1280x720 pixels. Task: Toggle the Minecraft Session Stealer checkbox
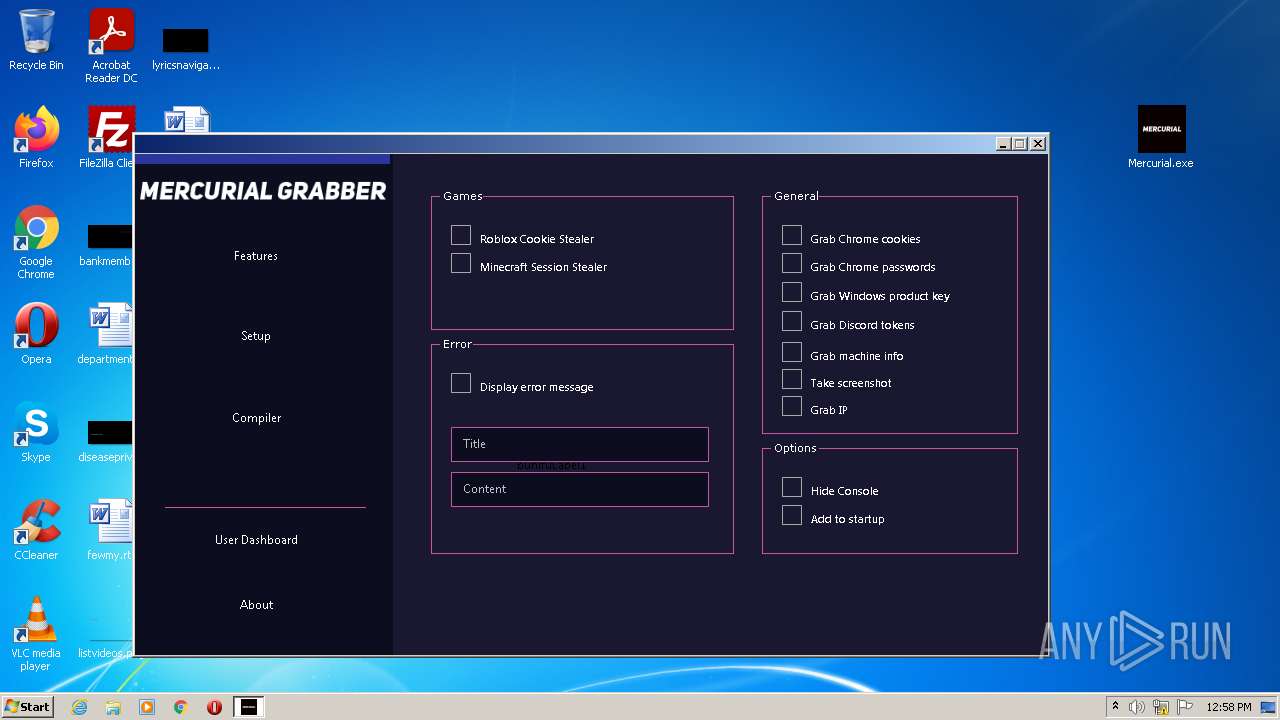coord(461,264)
